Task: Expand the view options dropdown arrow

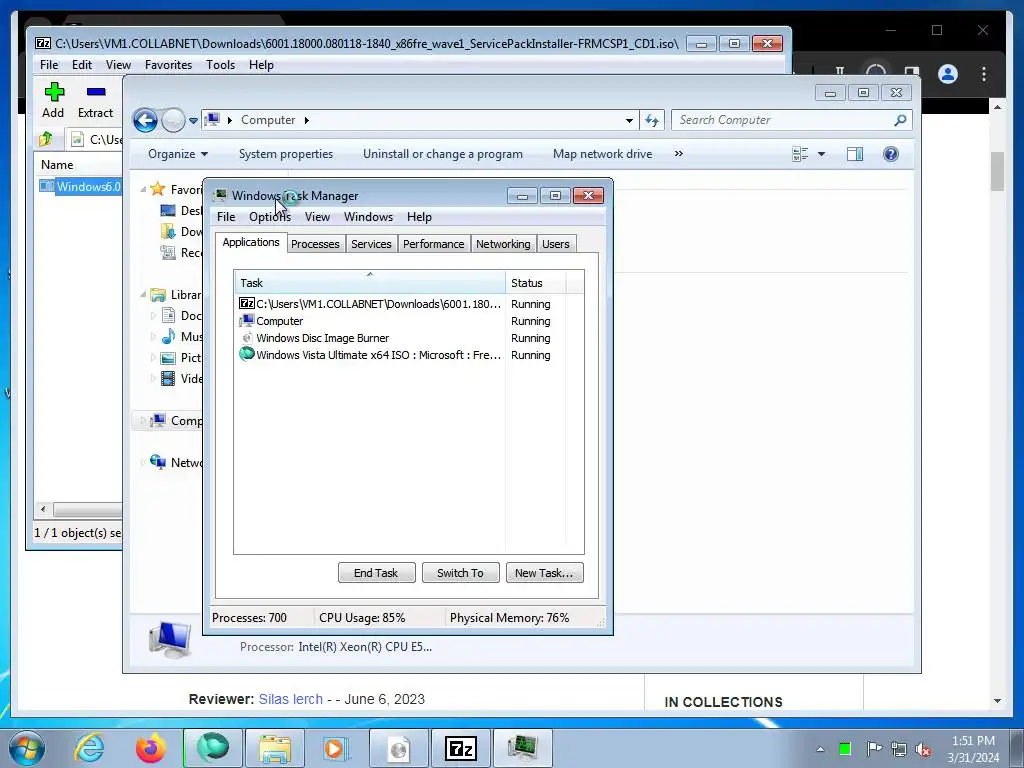Action: [x=822, y=154]
